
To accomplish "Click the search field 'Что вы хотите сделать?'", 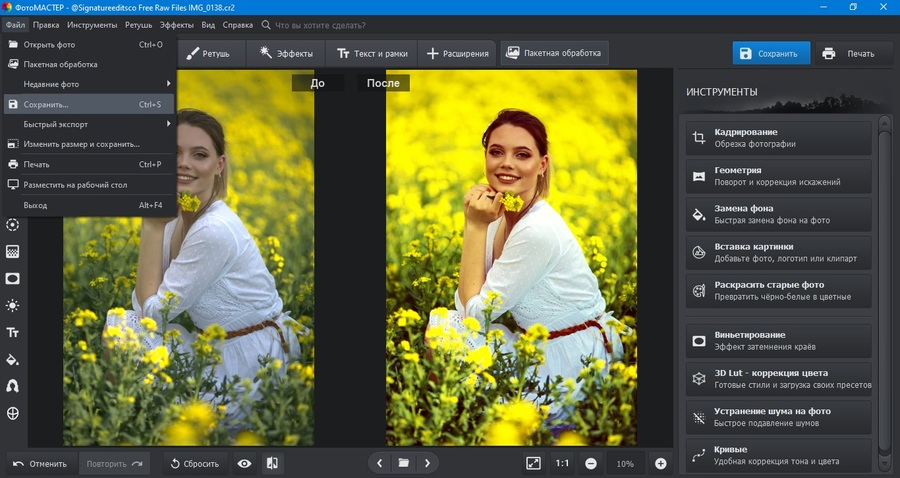I will [320, 25].
